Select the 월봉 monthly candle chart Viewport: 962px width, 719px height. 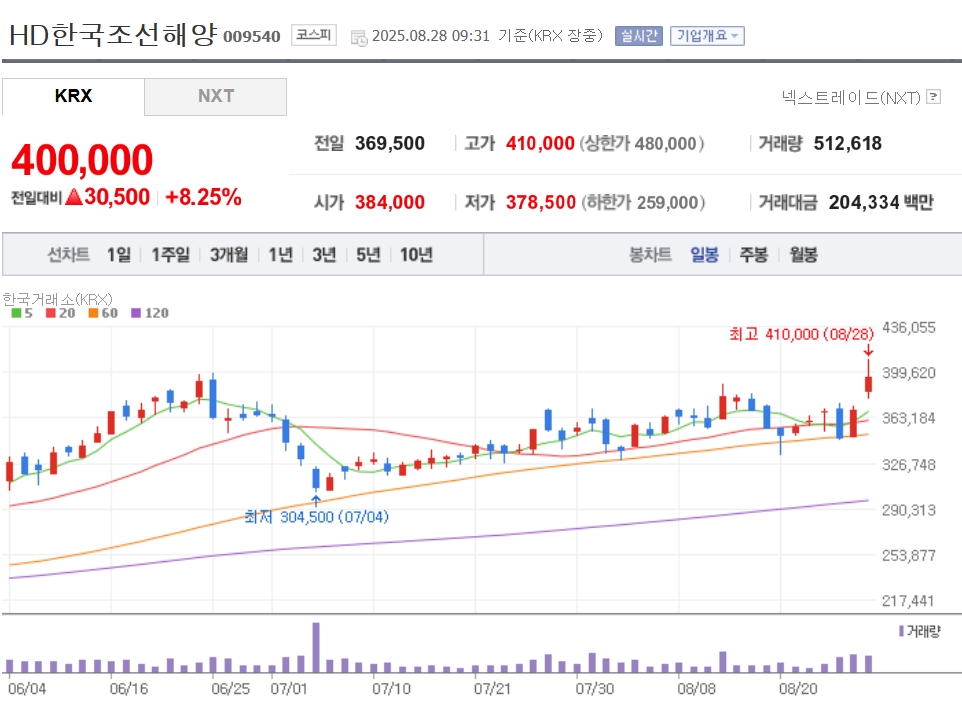(803, 254)
